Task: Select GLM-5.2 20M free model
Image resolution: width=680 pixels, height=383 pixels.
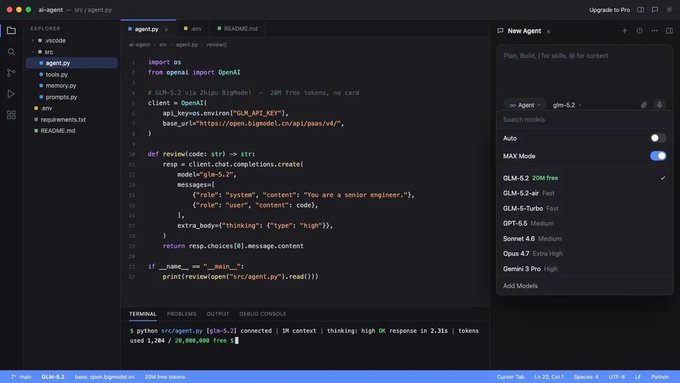Action: [x=584, y=178]
